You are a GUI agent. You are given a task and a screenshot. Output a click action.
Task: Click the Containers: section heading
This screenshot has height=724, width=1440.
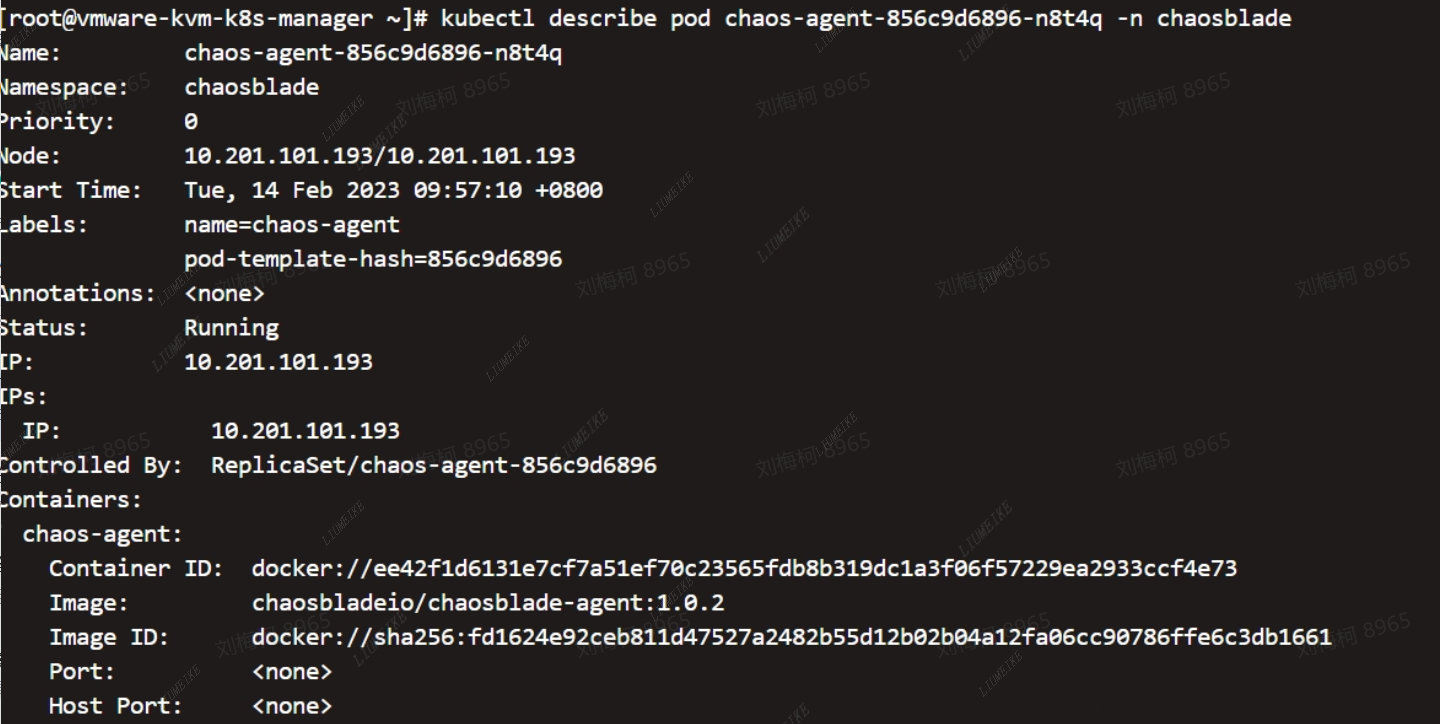point(71,499)
